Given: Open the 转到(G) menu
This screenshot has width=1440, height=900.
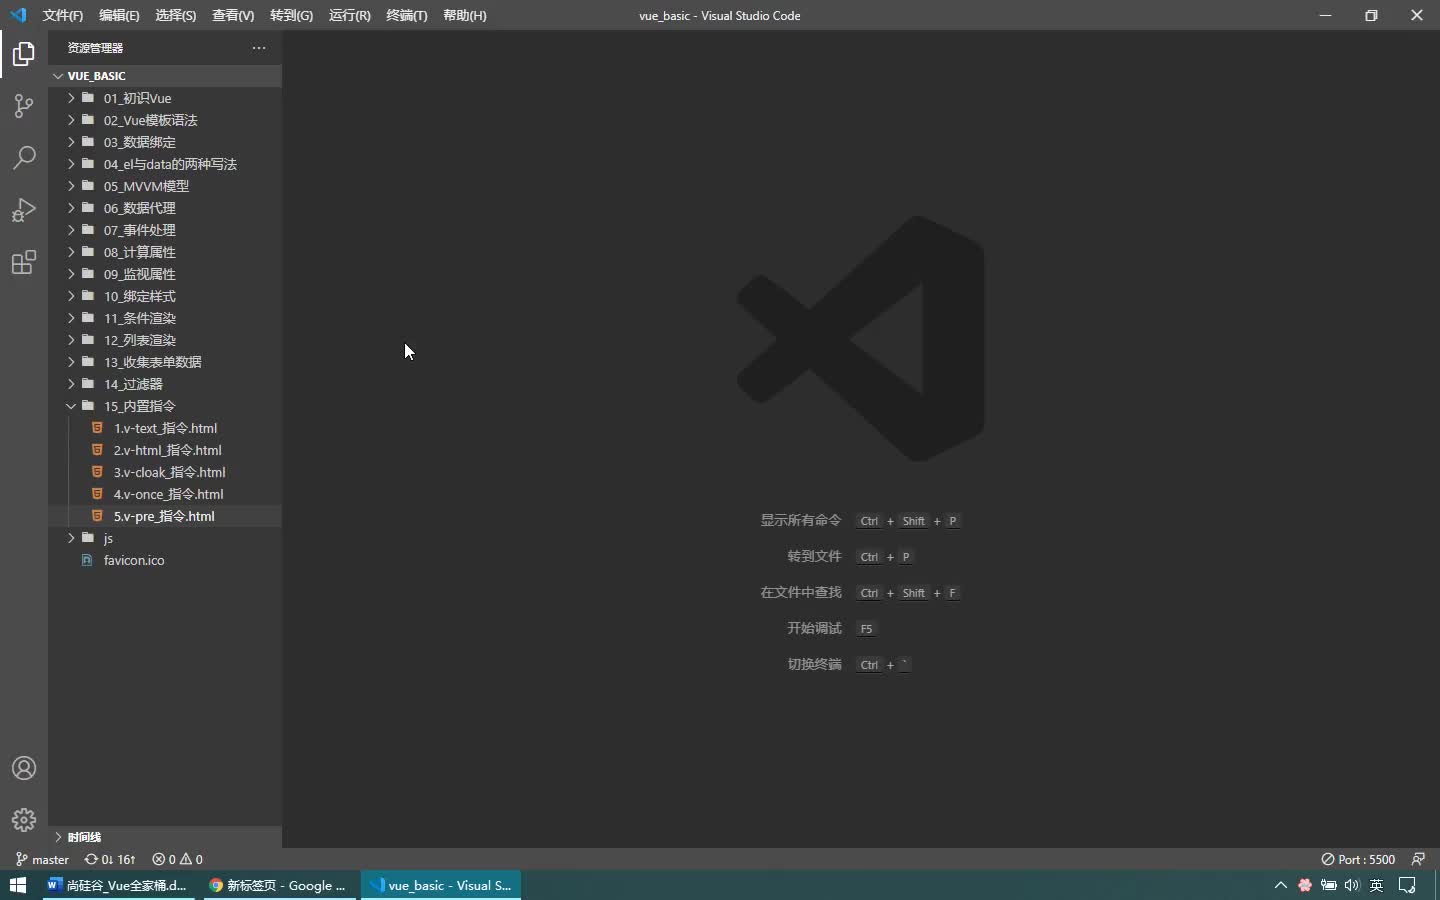Looking at the screenshot, I should (291, 15).
